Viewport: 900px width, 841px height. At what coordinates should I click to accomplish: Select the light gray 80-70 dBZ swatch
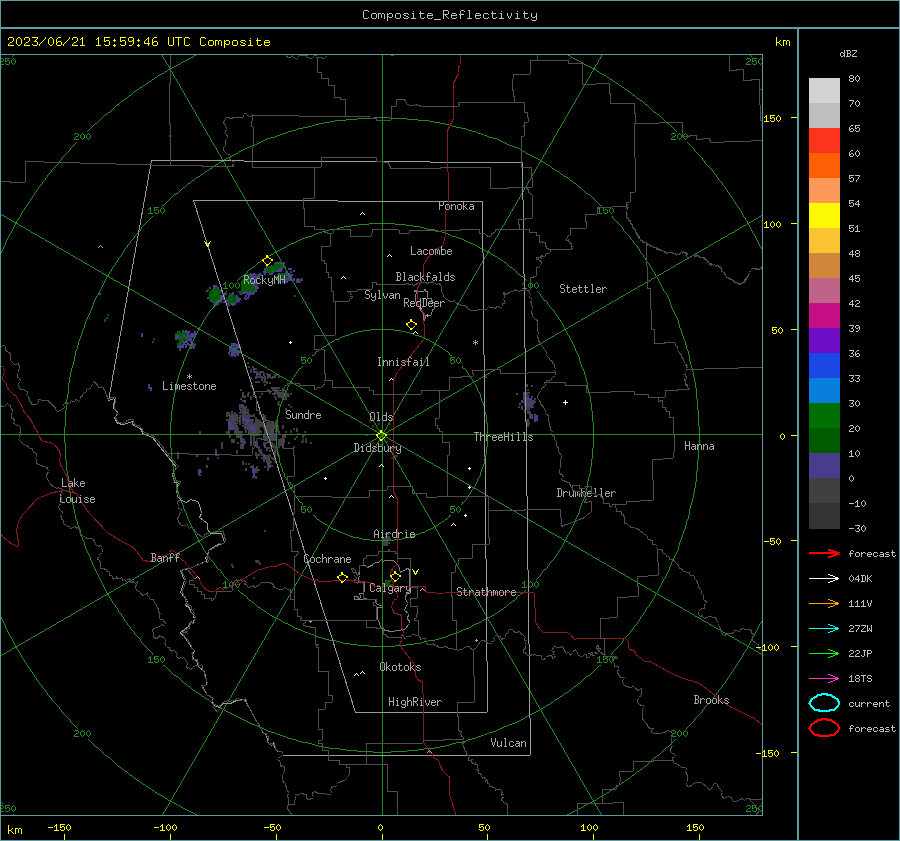coord(824,91)
